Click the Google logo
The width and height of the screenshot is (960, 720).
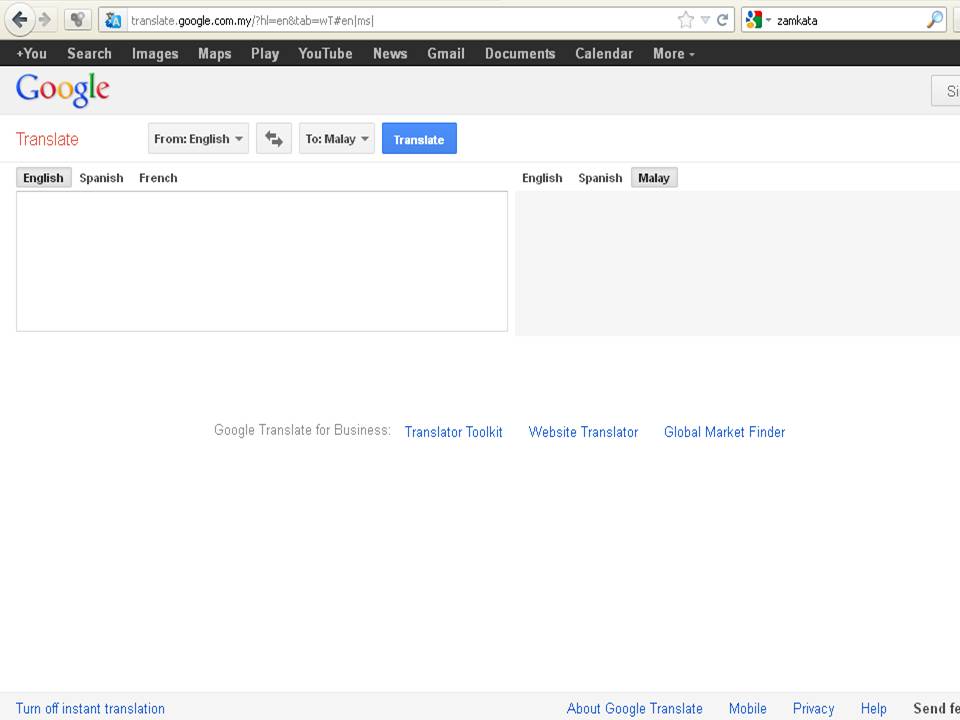[62, 90]
